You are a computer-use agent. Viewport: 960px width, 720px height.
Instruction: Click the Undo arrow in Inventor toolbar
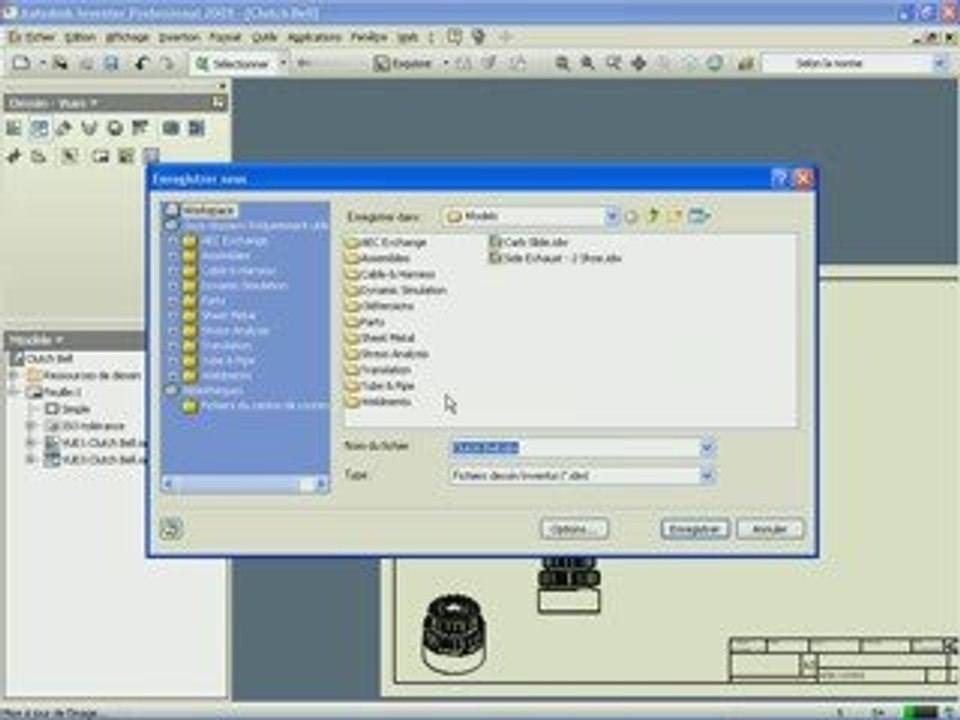coord(141,63)
